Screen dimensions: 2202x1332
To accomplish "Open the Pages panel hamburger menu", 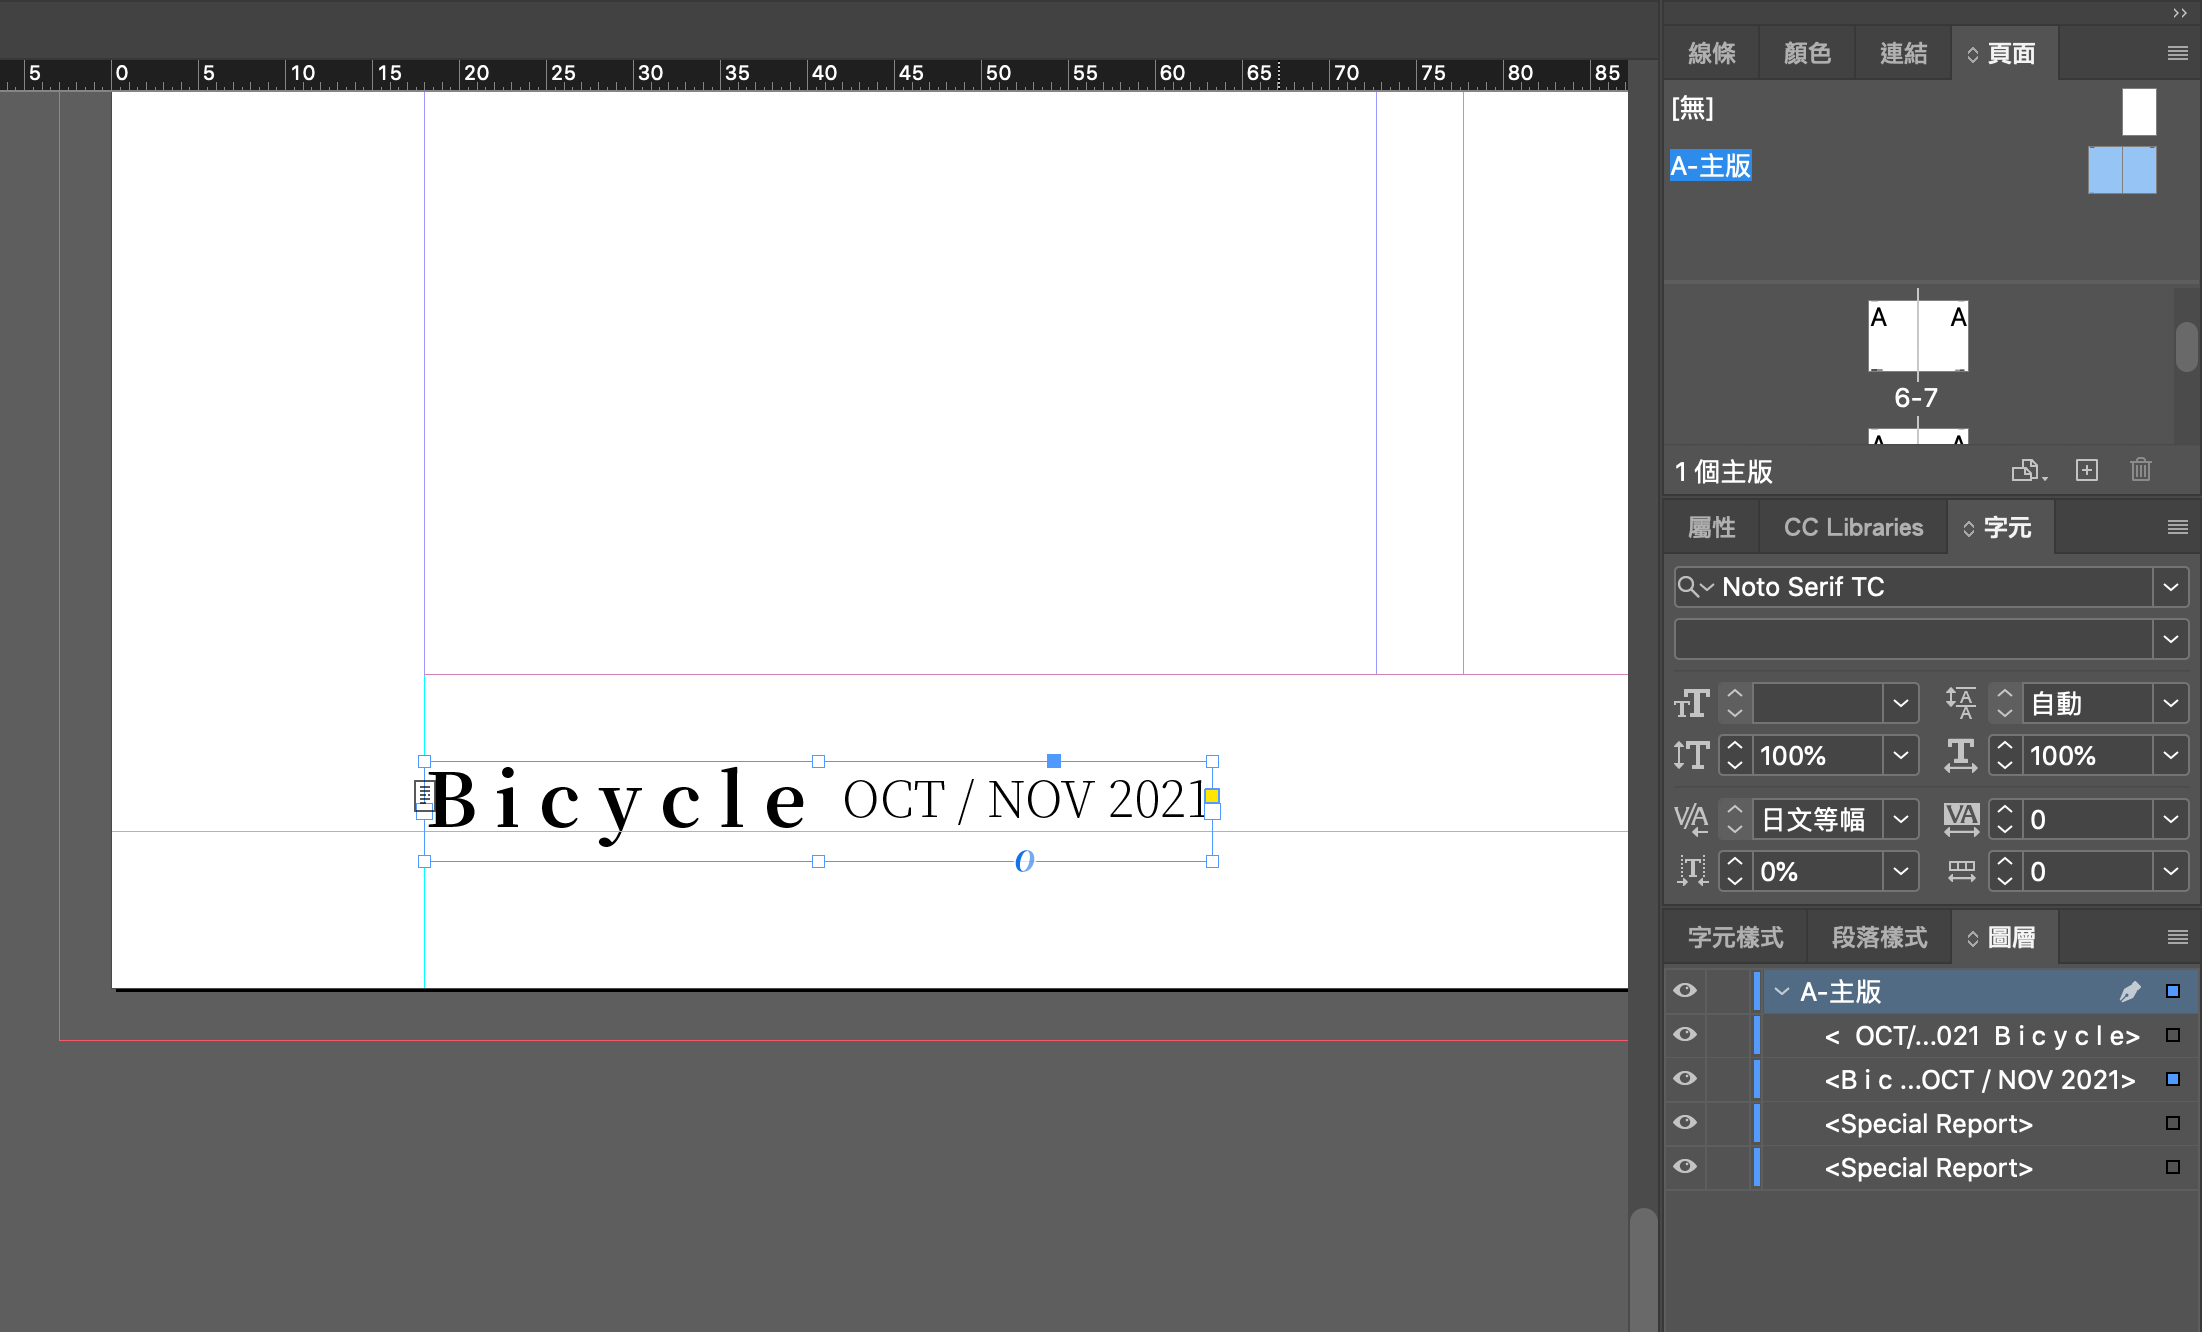I will (x=2177, y=53).
